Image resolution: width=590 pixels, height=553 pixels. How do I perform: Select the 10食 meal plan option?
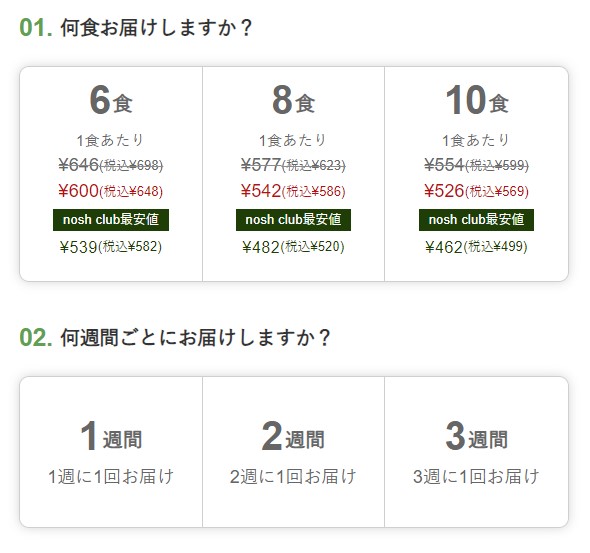476,174
